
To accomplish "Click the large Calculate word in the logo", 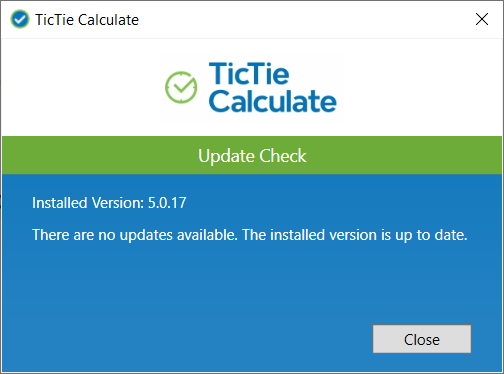I will (273, 101).
